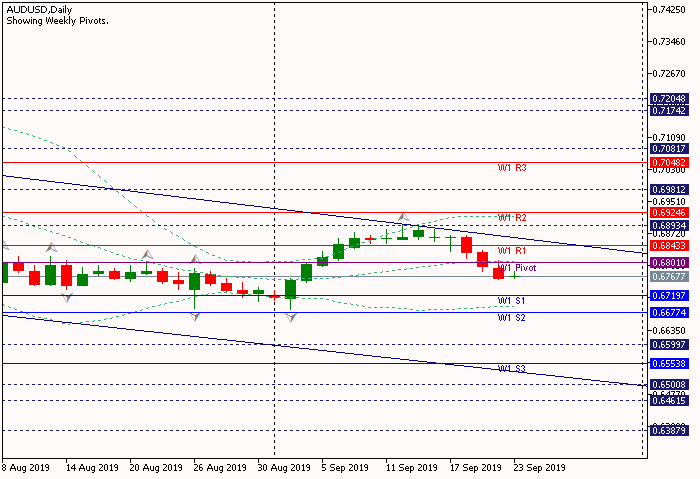Click the W1 S3 support label

click(512, 369)
